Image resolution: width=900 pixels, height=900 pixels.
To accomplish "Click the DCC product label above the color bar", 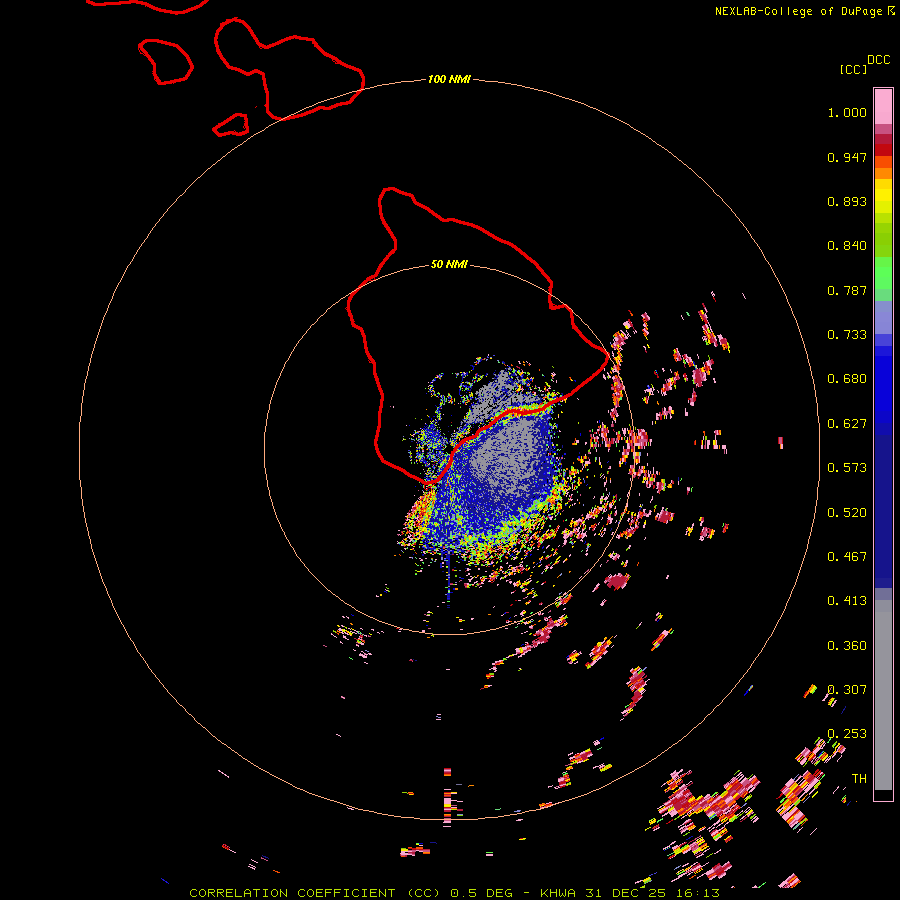I will [x=878, y=60].
